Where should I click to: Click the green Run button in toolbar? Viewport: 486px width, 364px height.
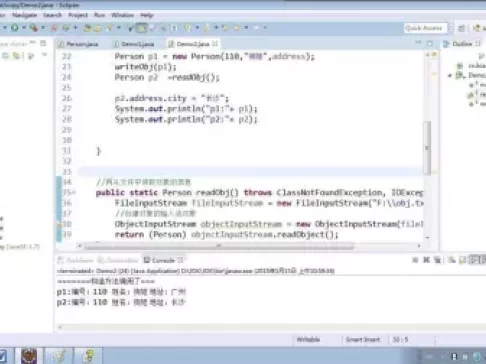coord(15,28)
